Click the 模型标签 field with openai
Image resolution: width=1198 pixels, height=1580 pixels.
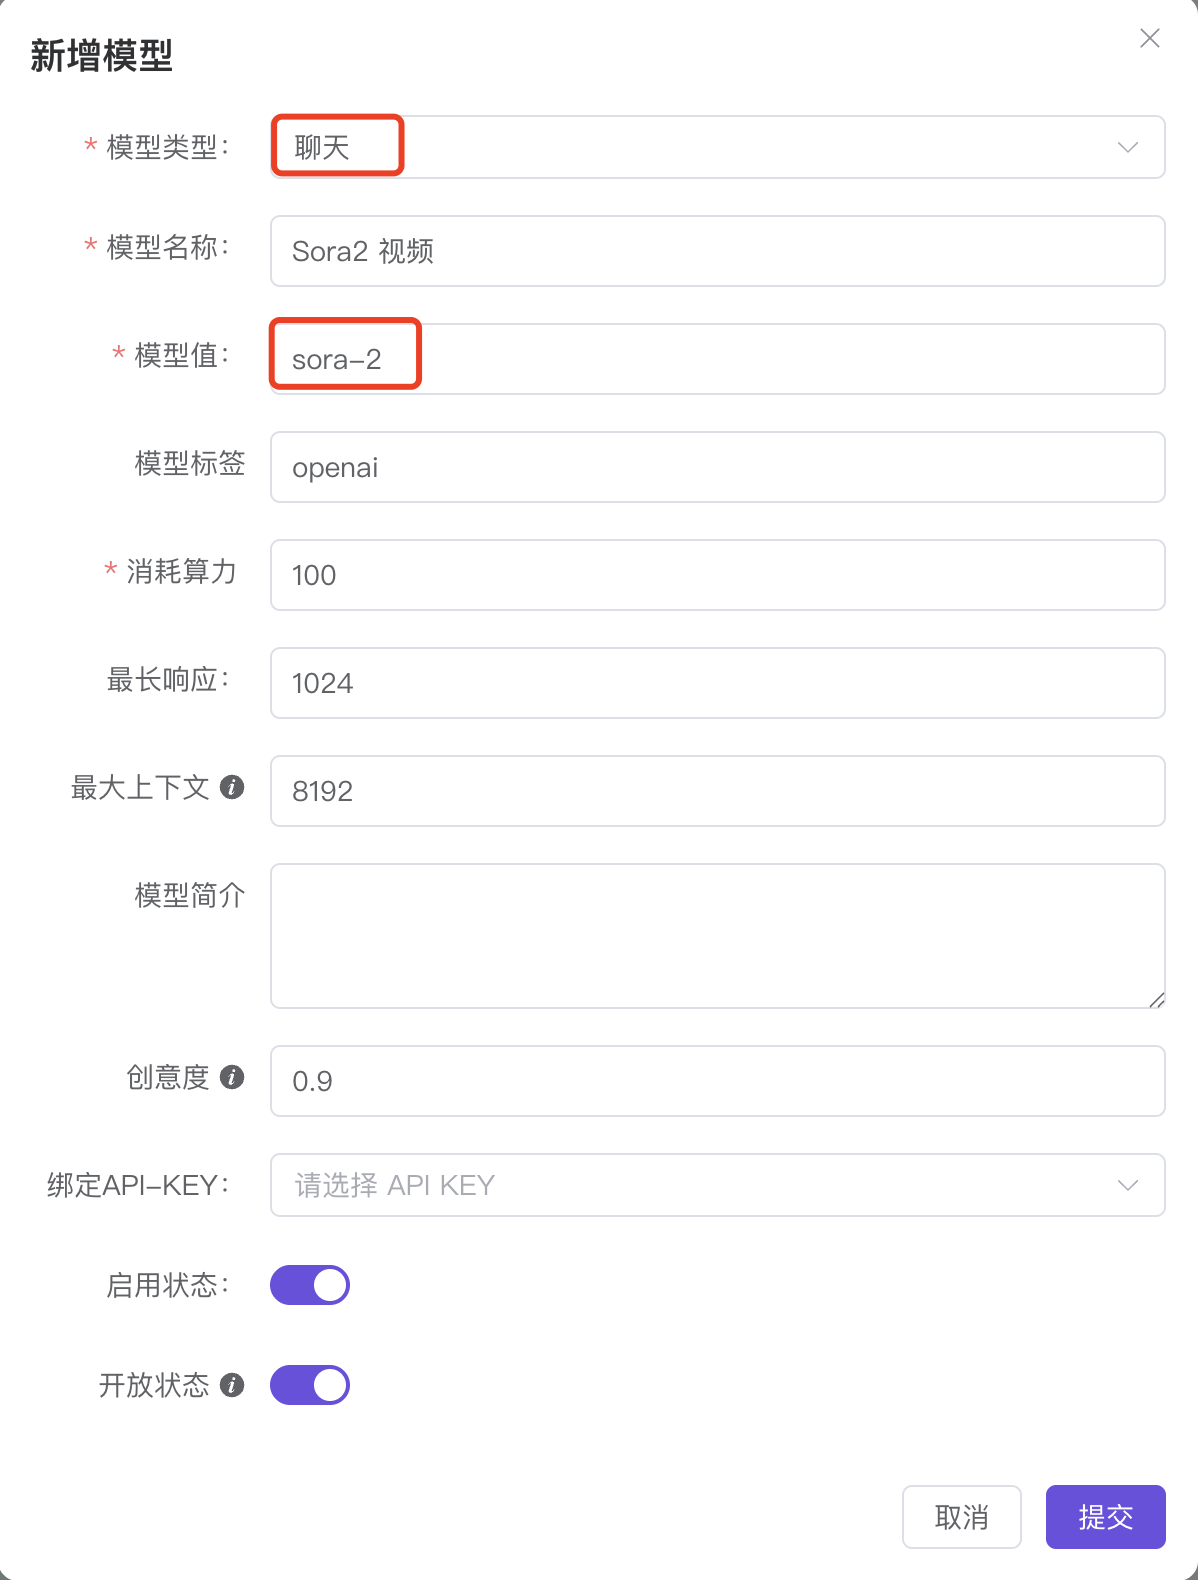tap(717, 467)
